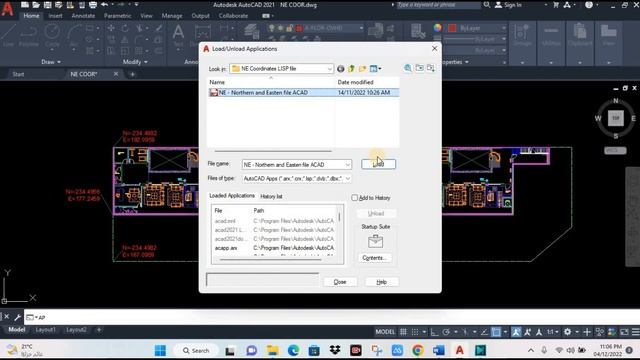Open Dropbox from the taskbar
Image resolution: width=640 pixels, height=360 pixels.
pos(335,350)
